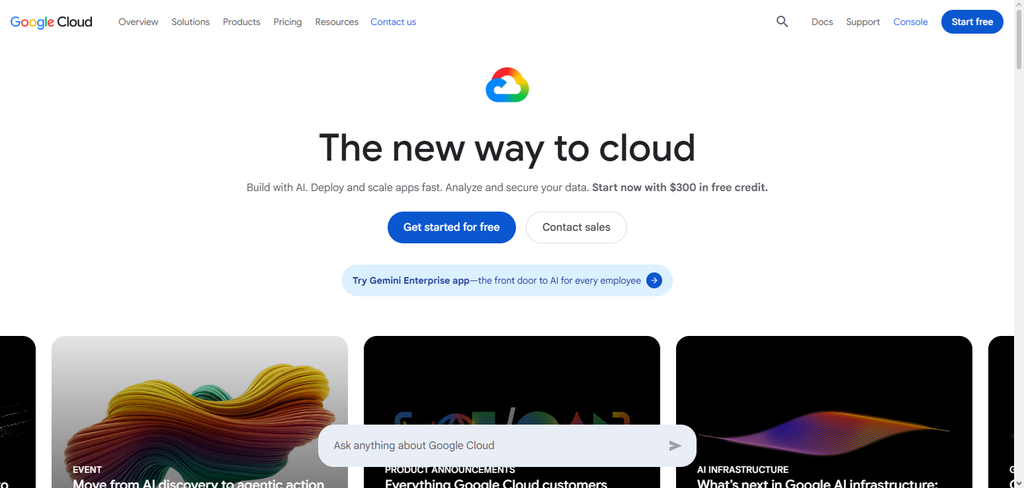Viewport: 1024px width, 488px height.
Task: Go to the Pricing menu item
Action: tap(287, 22)
